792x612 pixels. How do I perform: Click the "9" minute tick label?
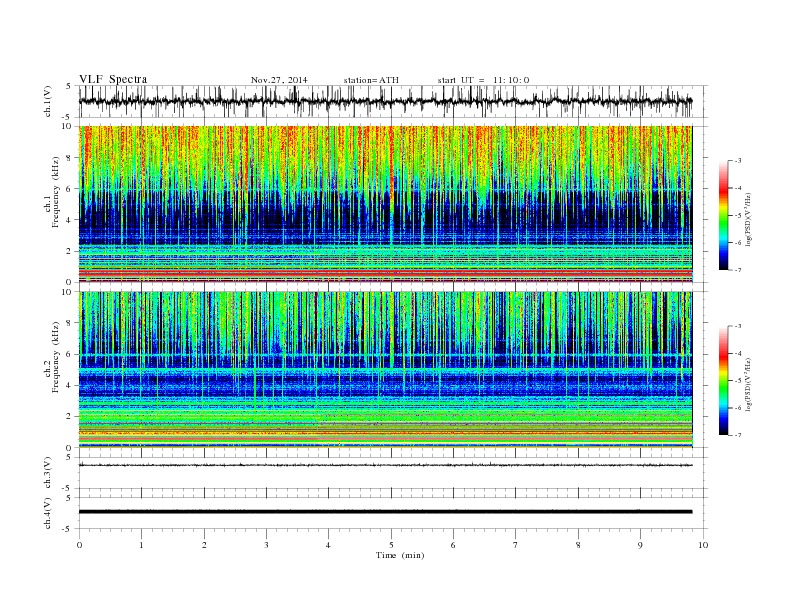pos(640,545)
